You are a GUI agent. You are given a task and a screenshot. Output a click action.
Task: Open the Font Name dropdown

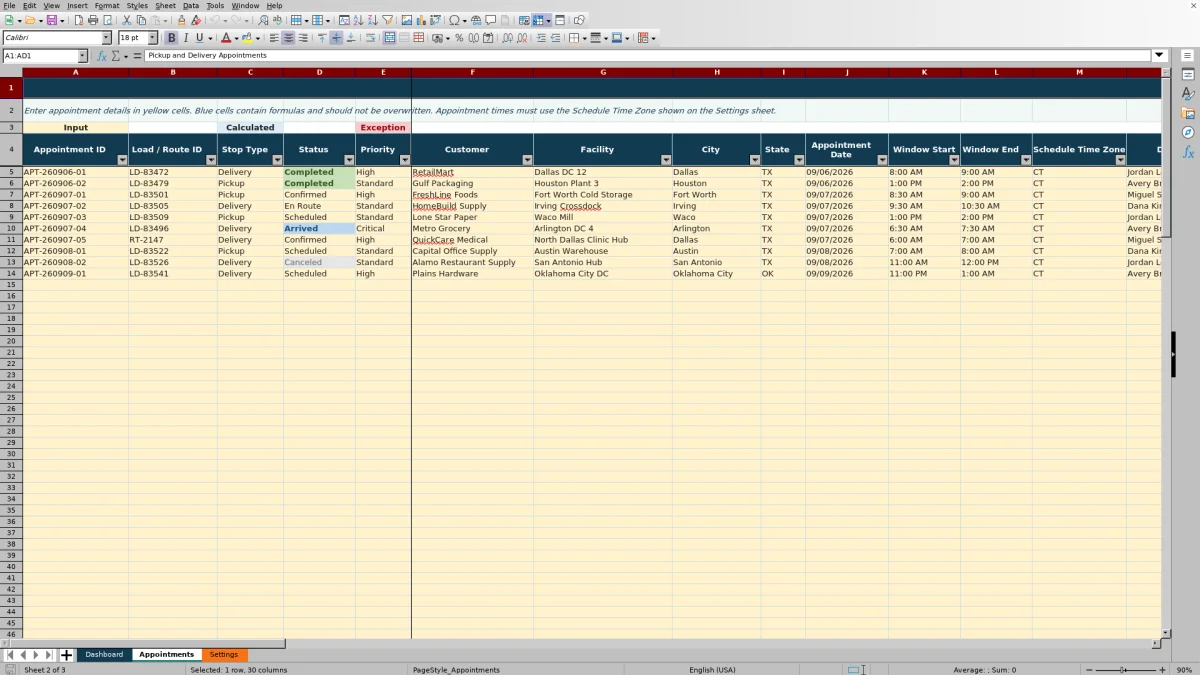coord(106,38)
